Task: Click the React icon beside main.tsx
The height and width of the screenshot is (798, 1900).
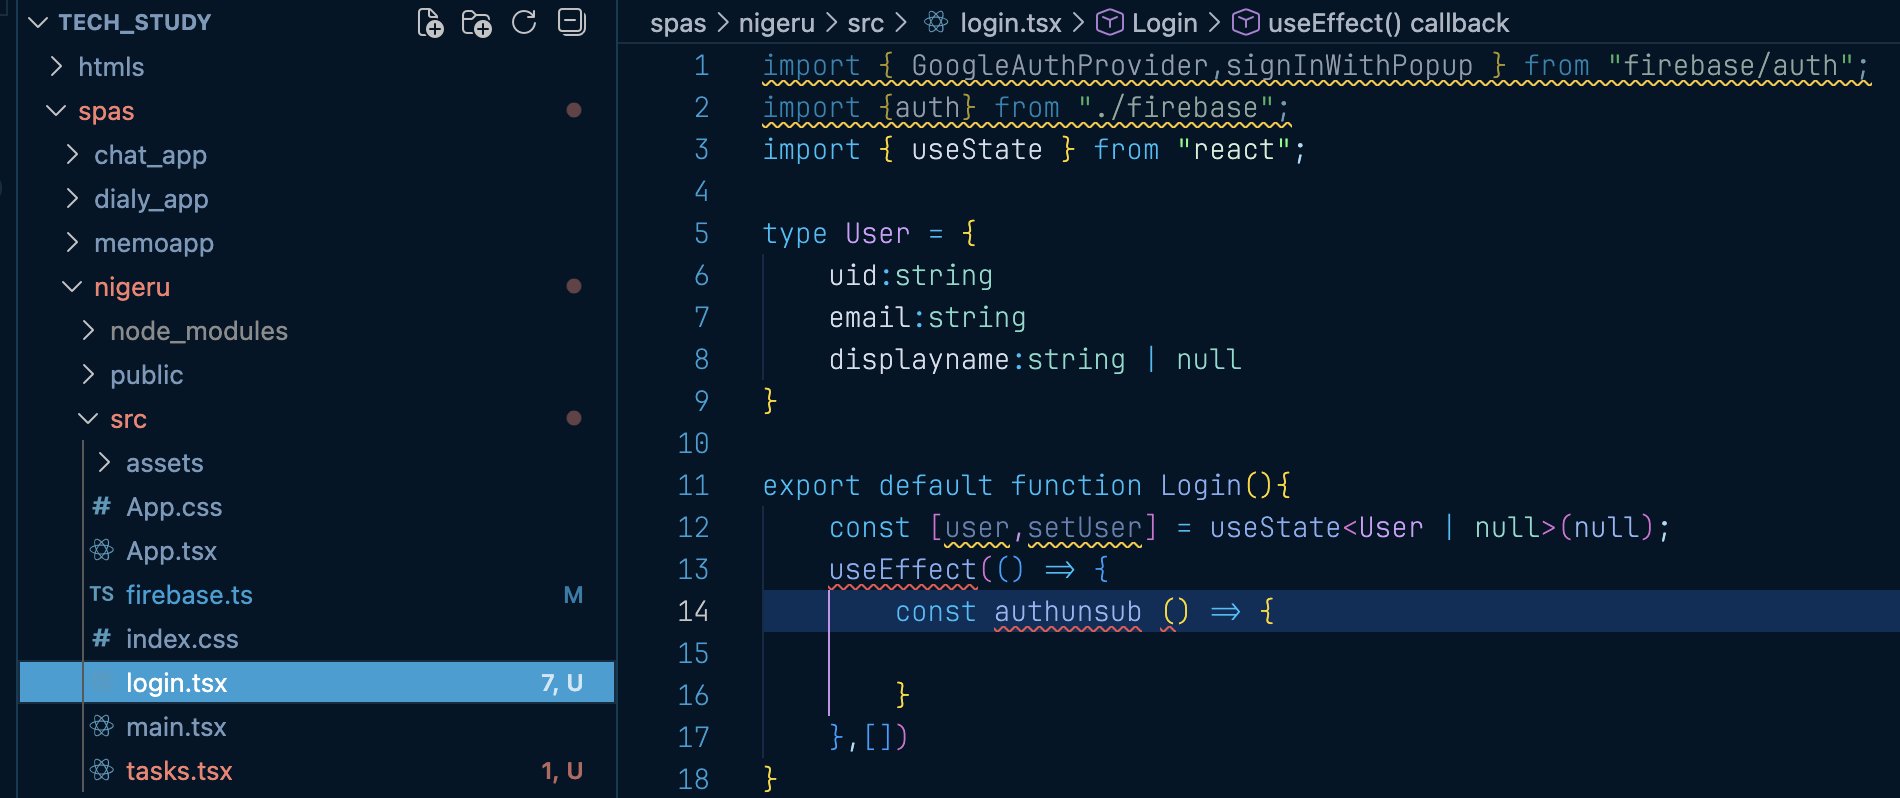Action: click(102, 727)
